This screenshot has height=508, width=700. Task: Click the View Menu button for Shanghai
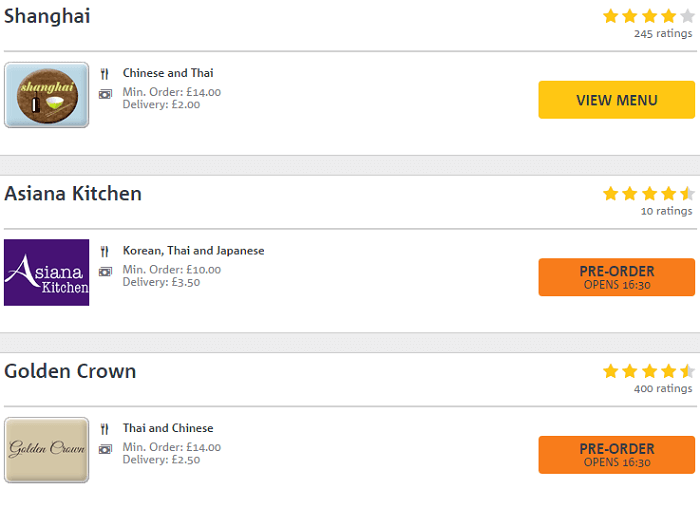point(617,100)
